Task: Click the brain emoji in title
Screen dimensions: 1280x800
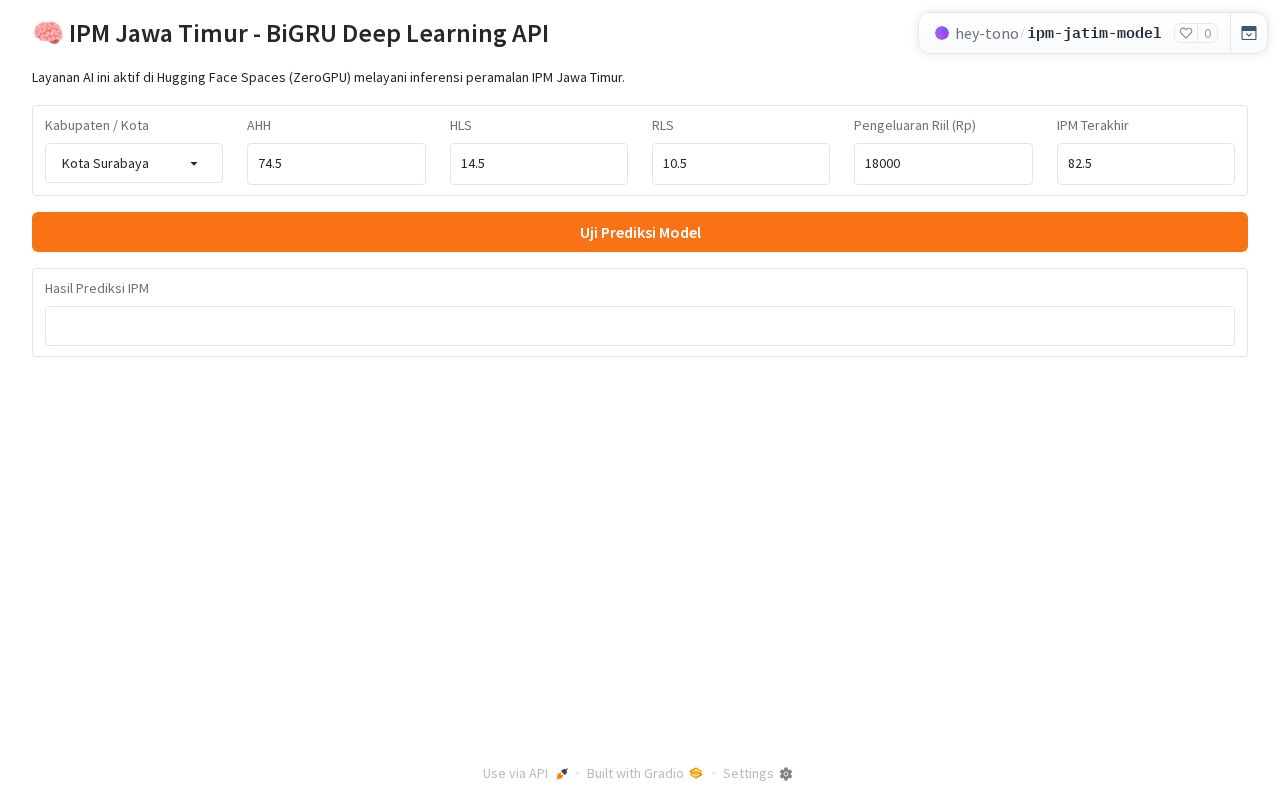Action: coord(48,33)
